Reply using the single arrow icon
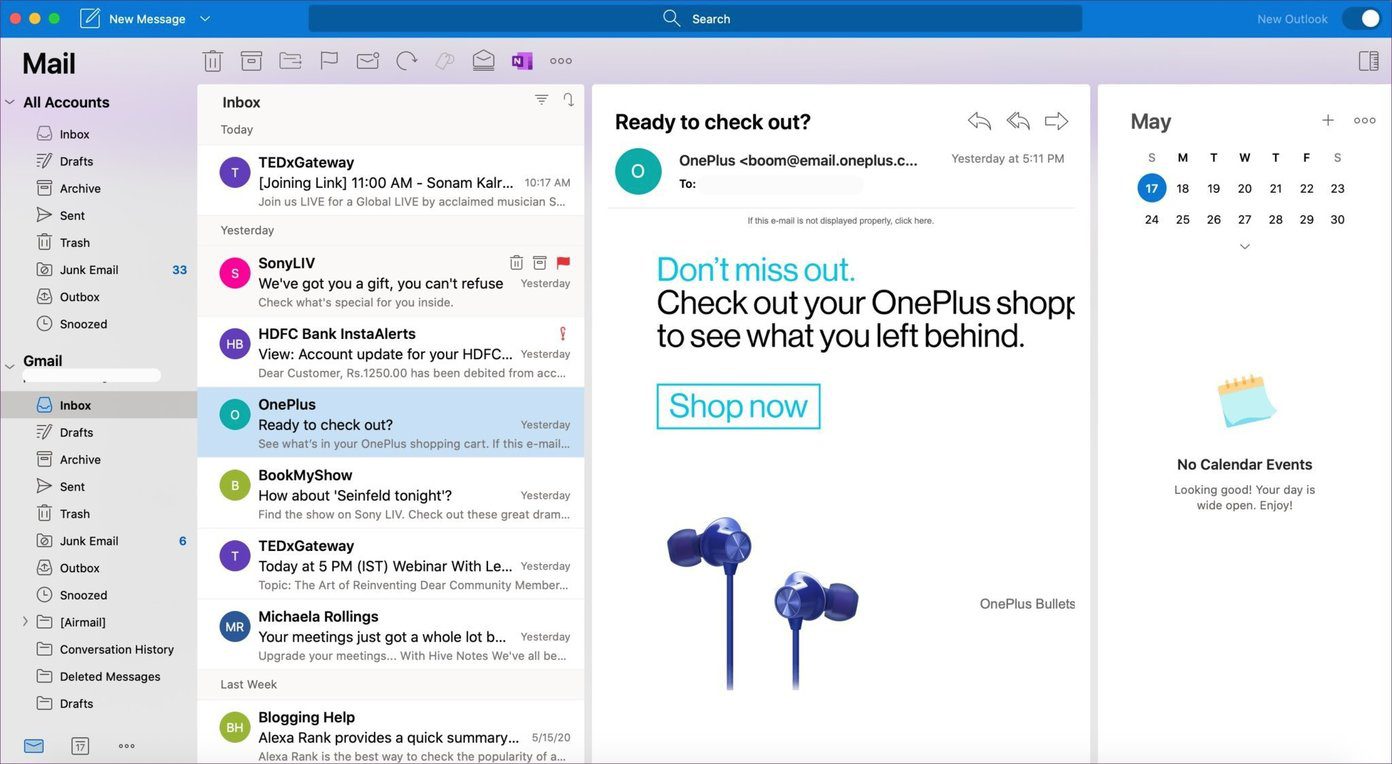 [x=980, y=121]
